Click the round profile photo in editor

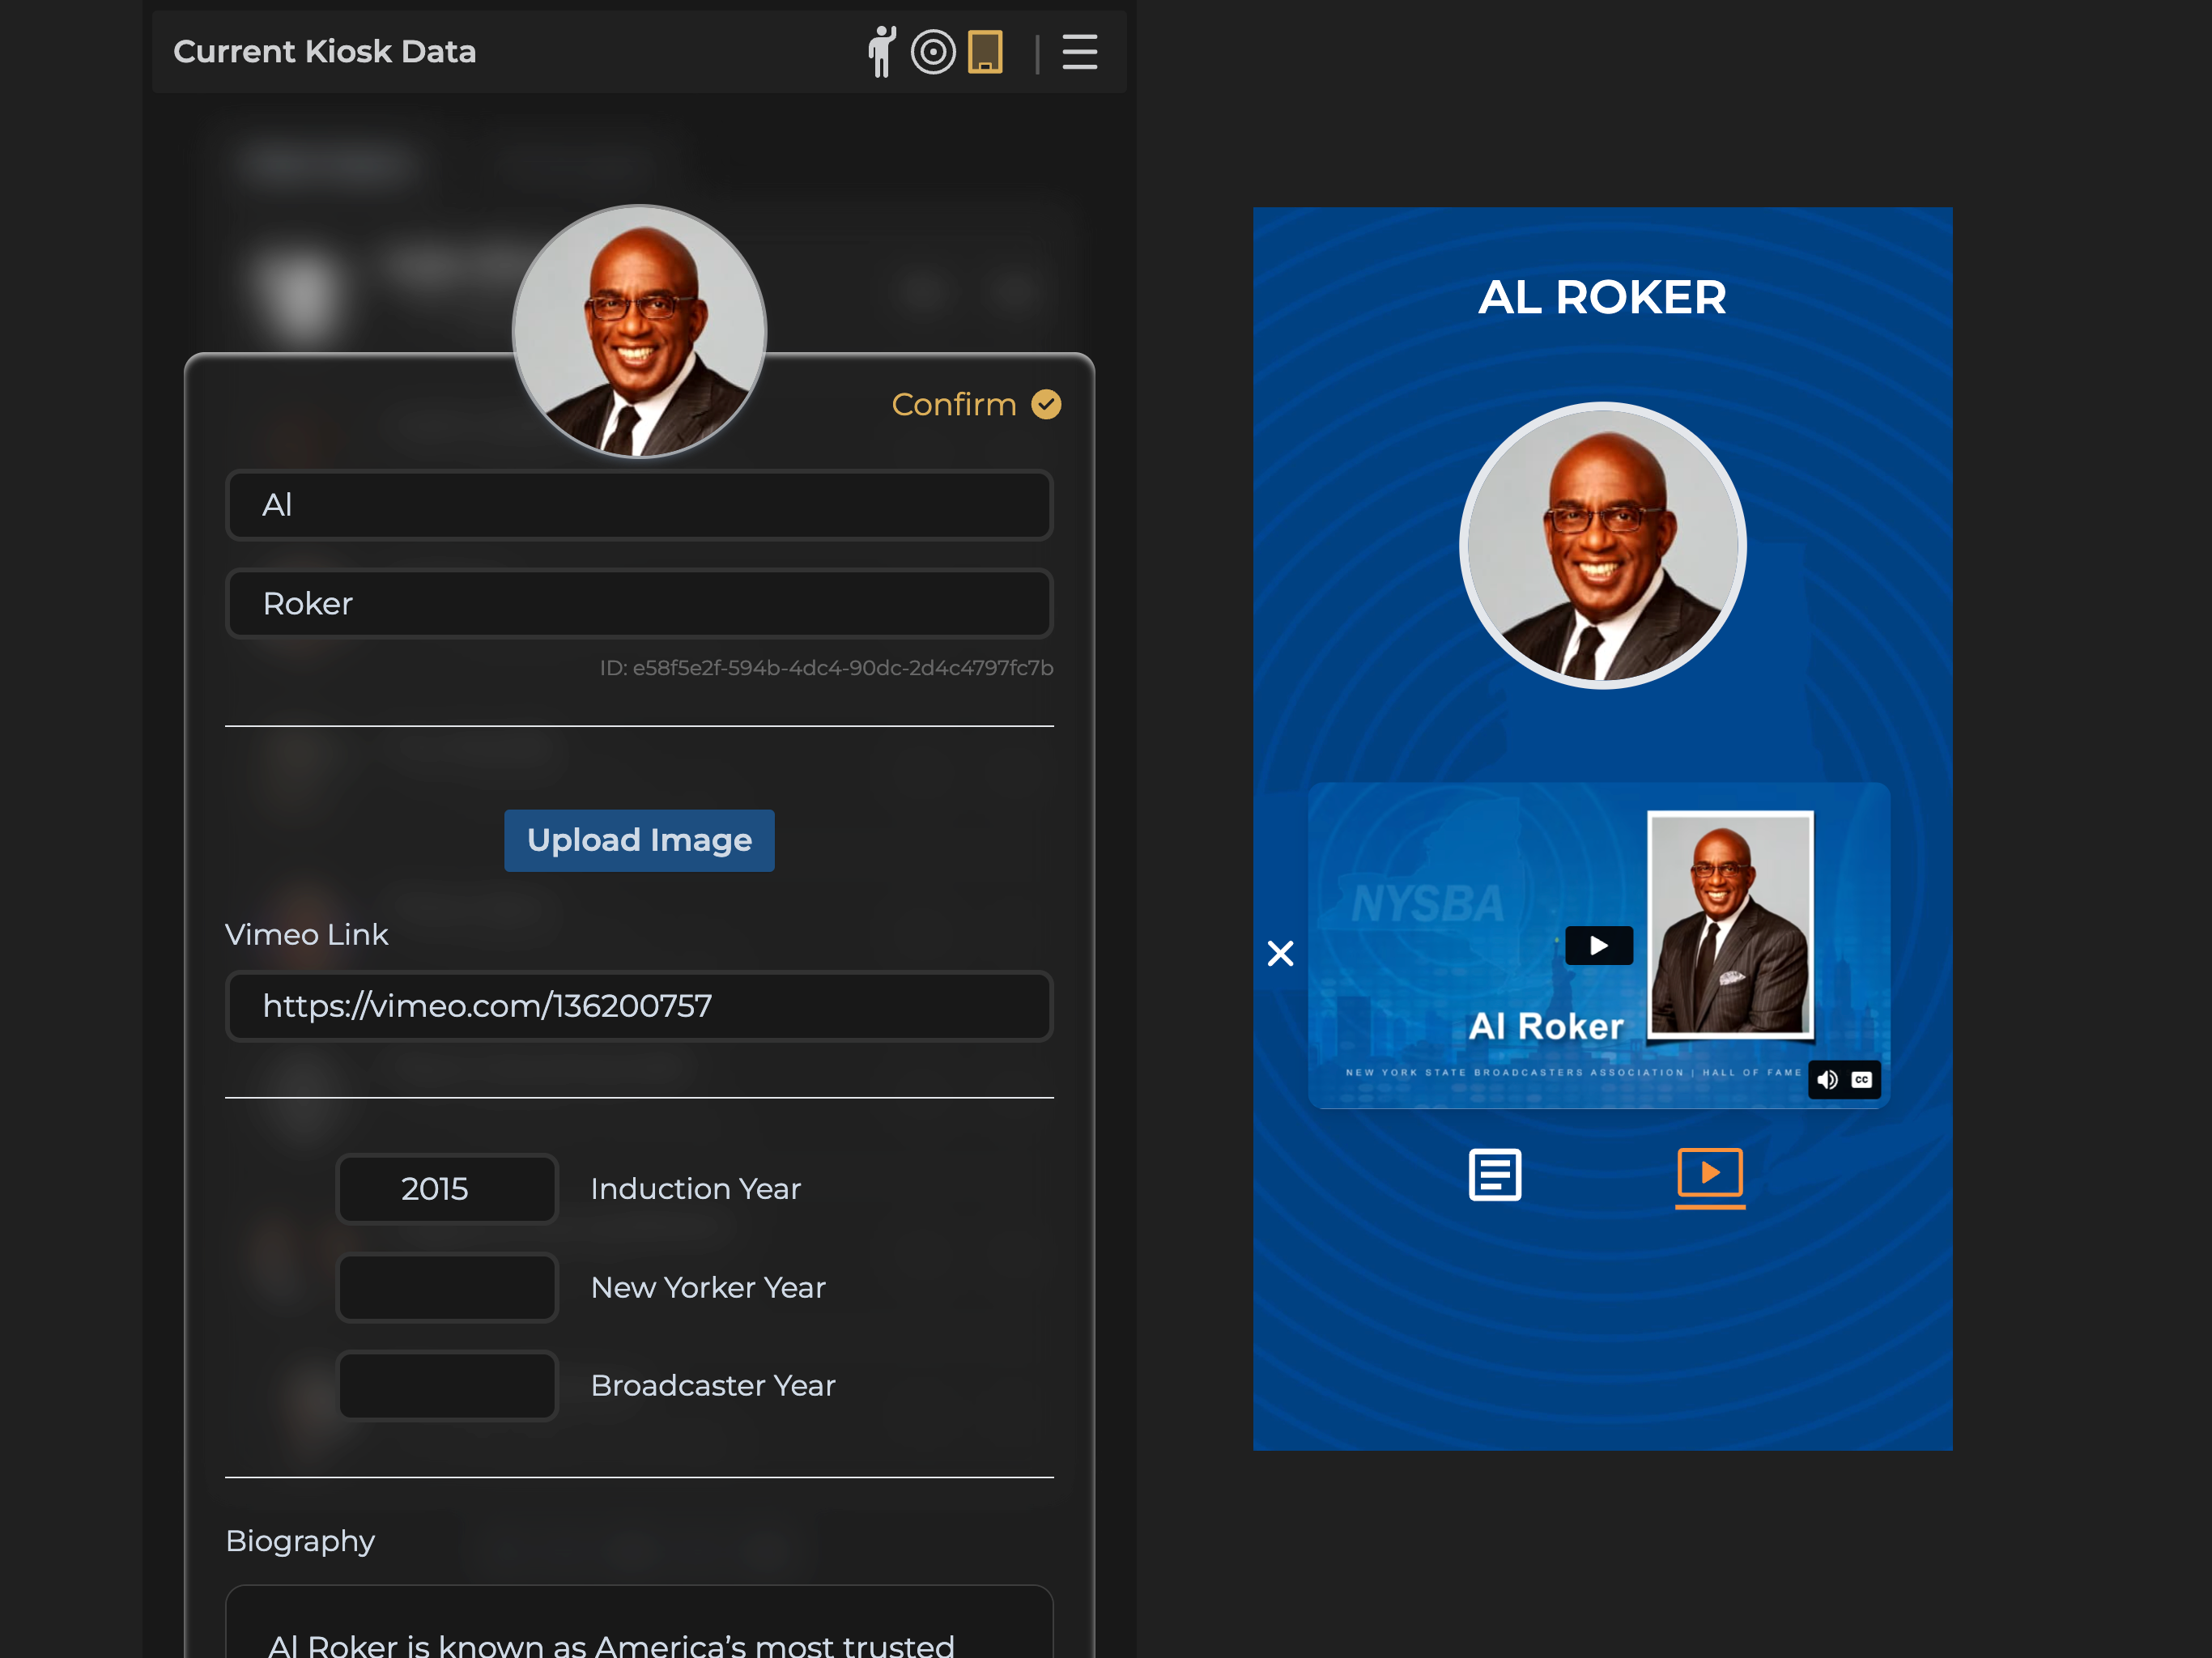(639, 332)
